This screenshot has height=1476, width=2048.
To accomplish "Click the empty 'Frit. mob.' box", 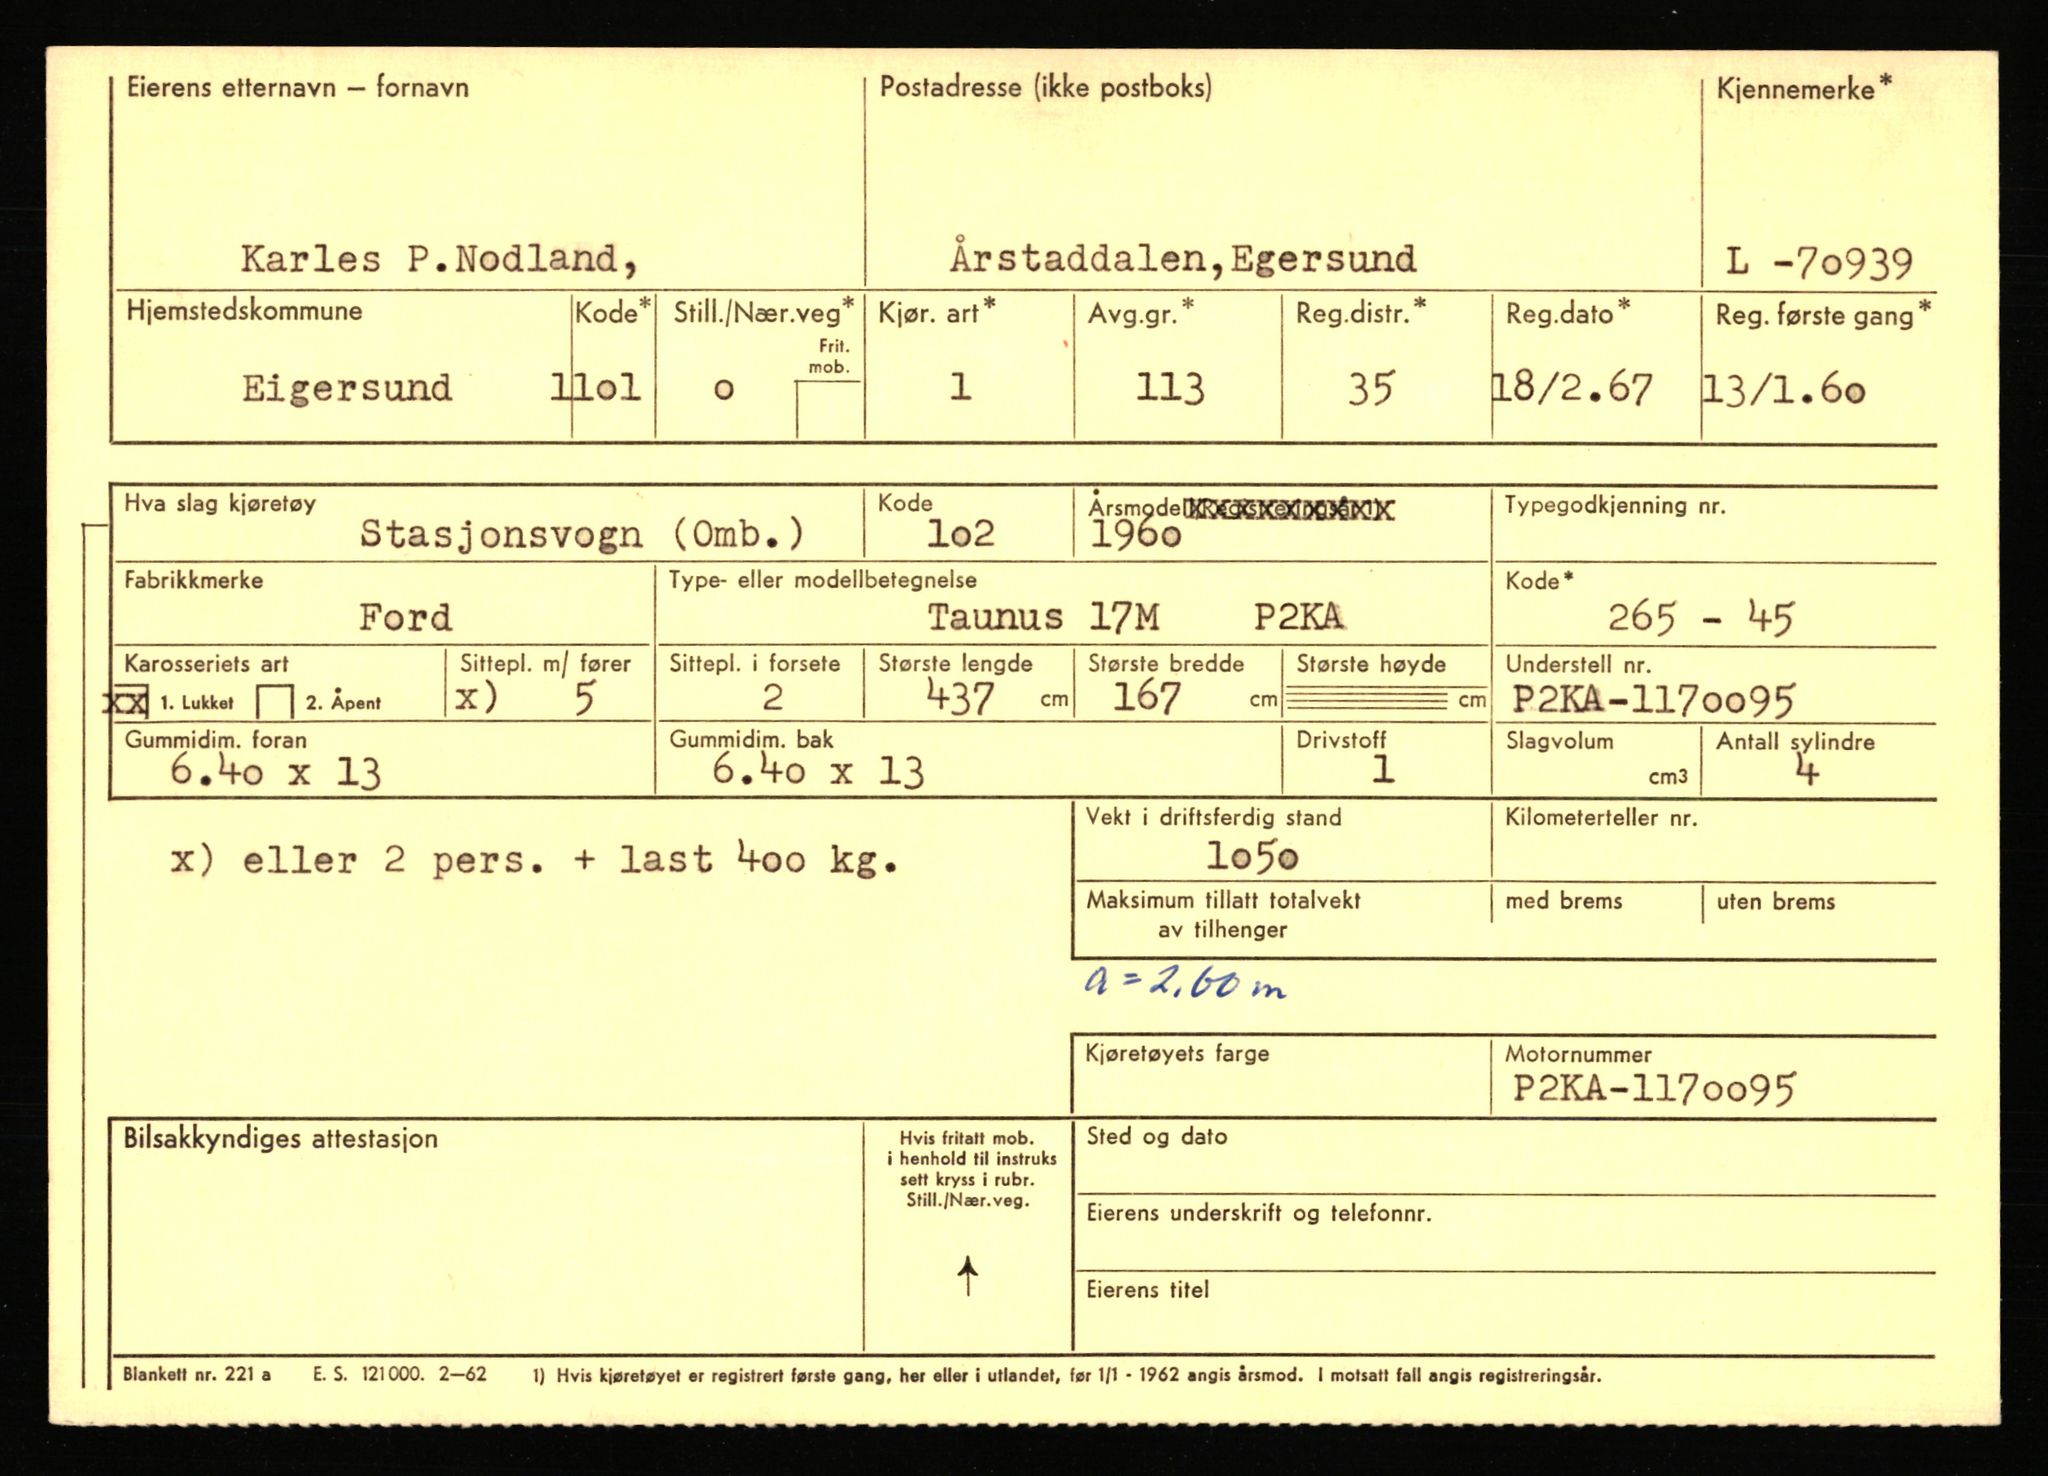I will [829, 410].
